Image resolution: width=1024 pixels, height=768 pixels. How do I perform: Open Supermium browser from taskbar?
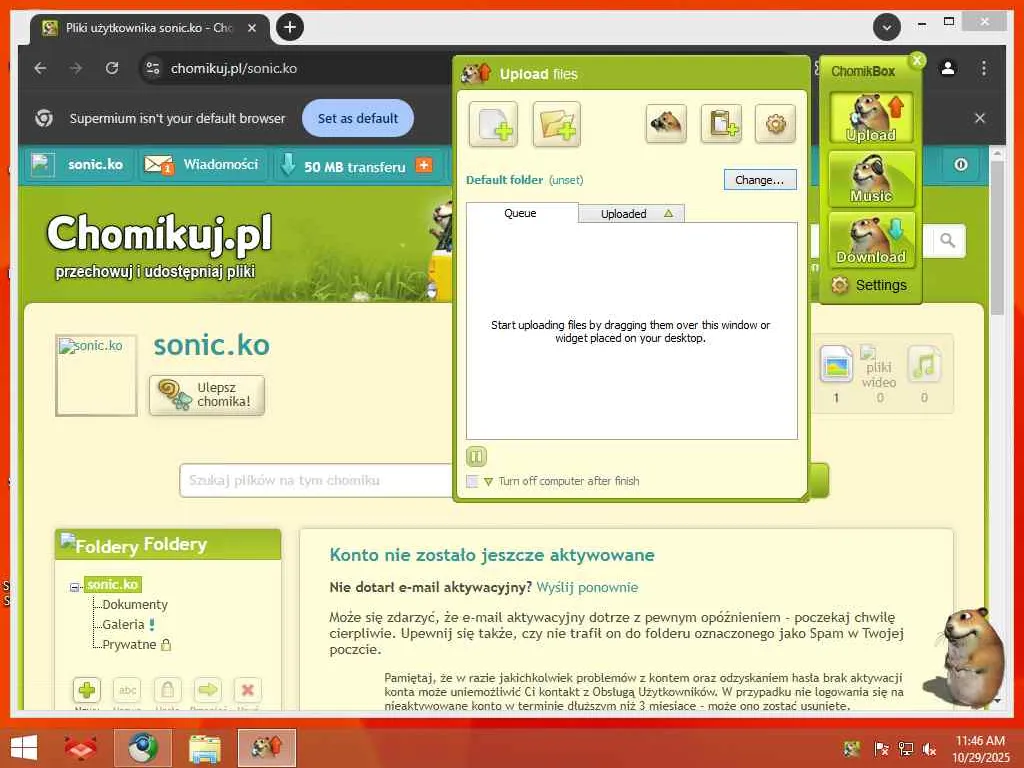tap(142, 748)
